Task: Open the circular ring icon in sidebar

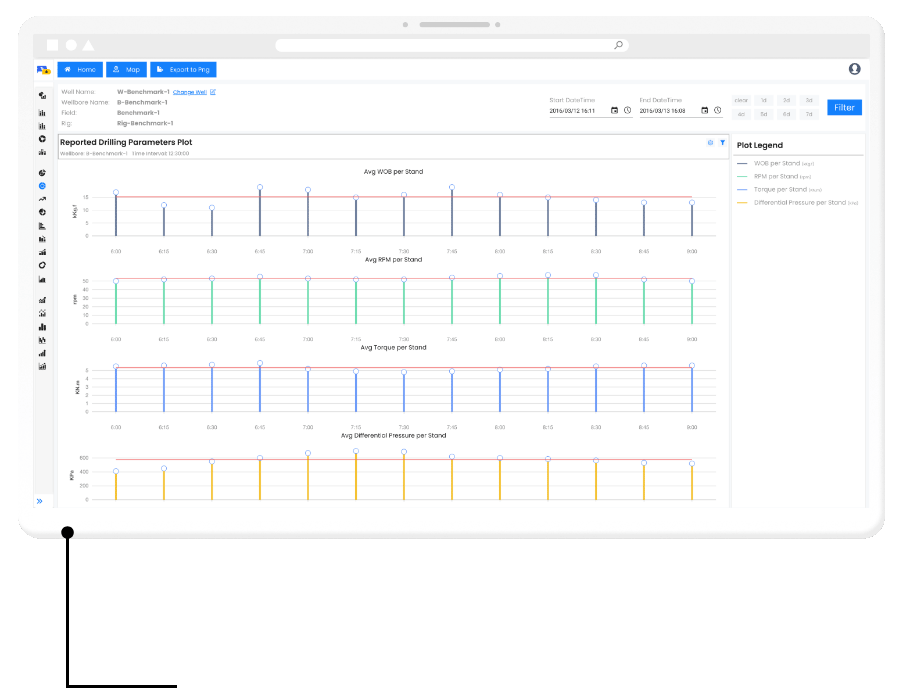Action: pos(42,265)
